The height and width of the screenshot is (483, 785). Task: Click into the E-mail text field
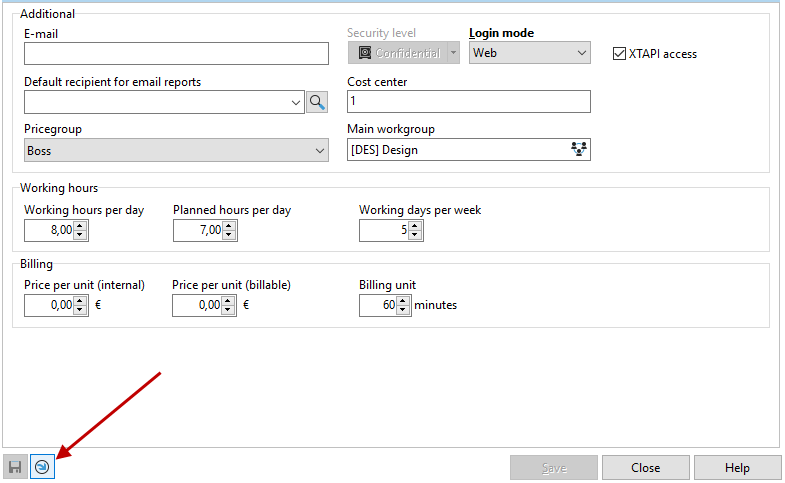tap(176, 54)
